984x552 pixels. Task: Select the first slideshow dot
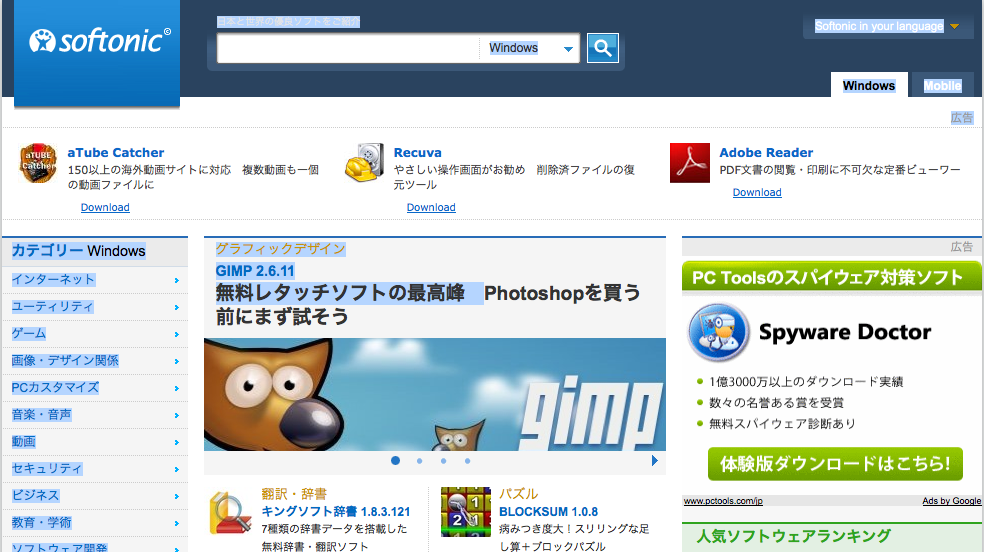395,460
